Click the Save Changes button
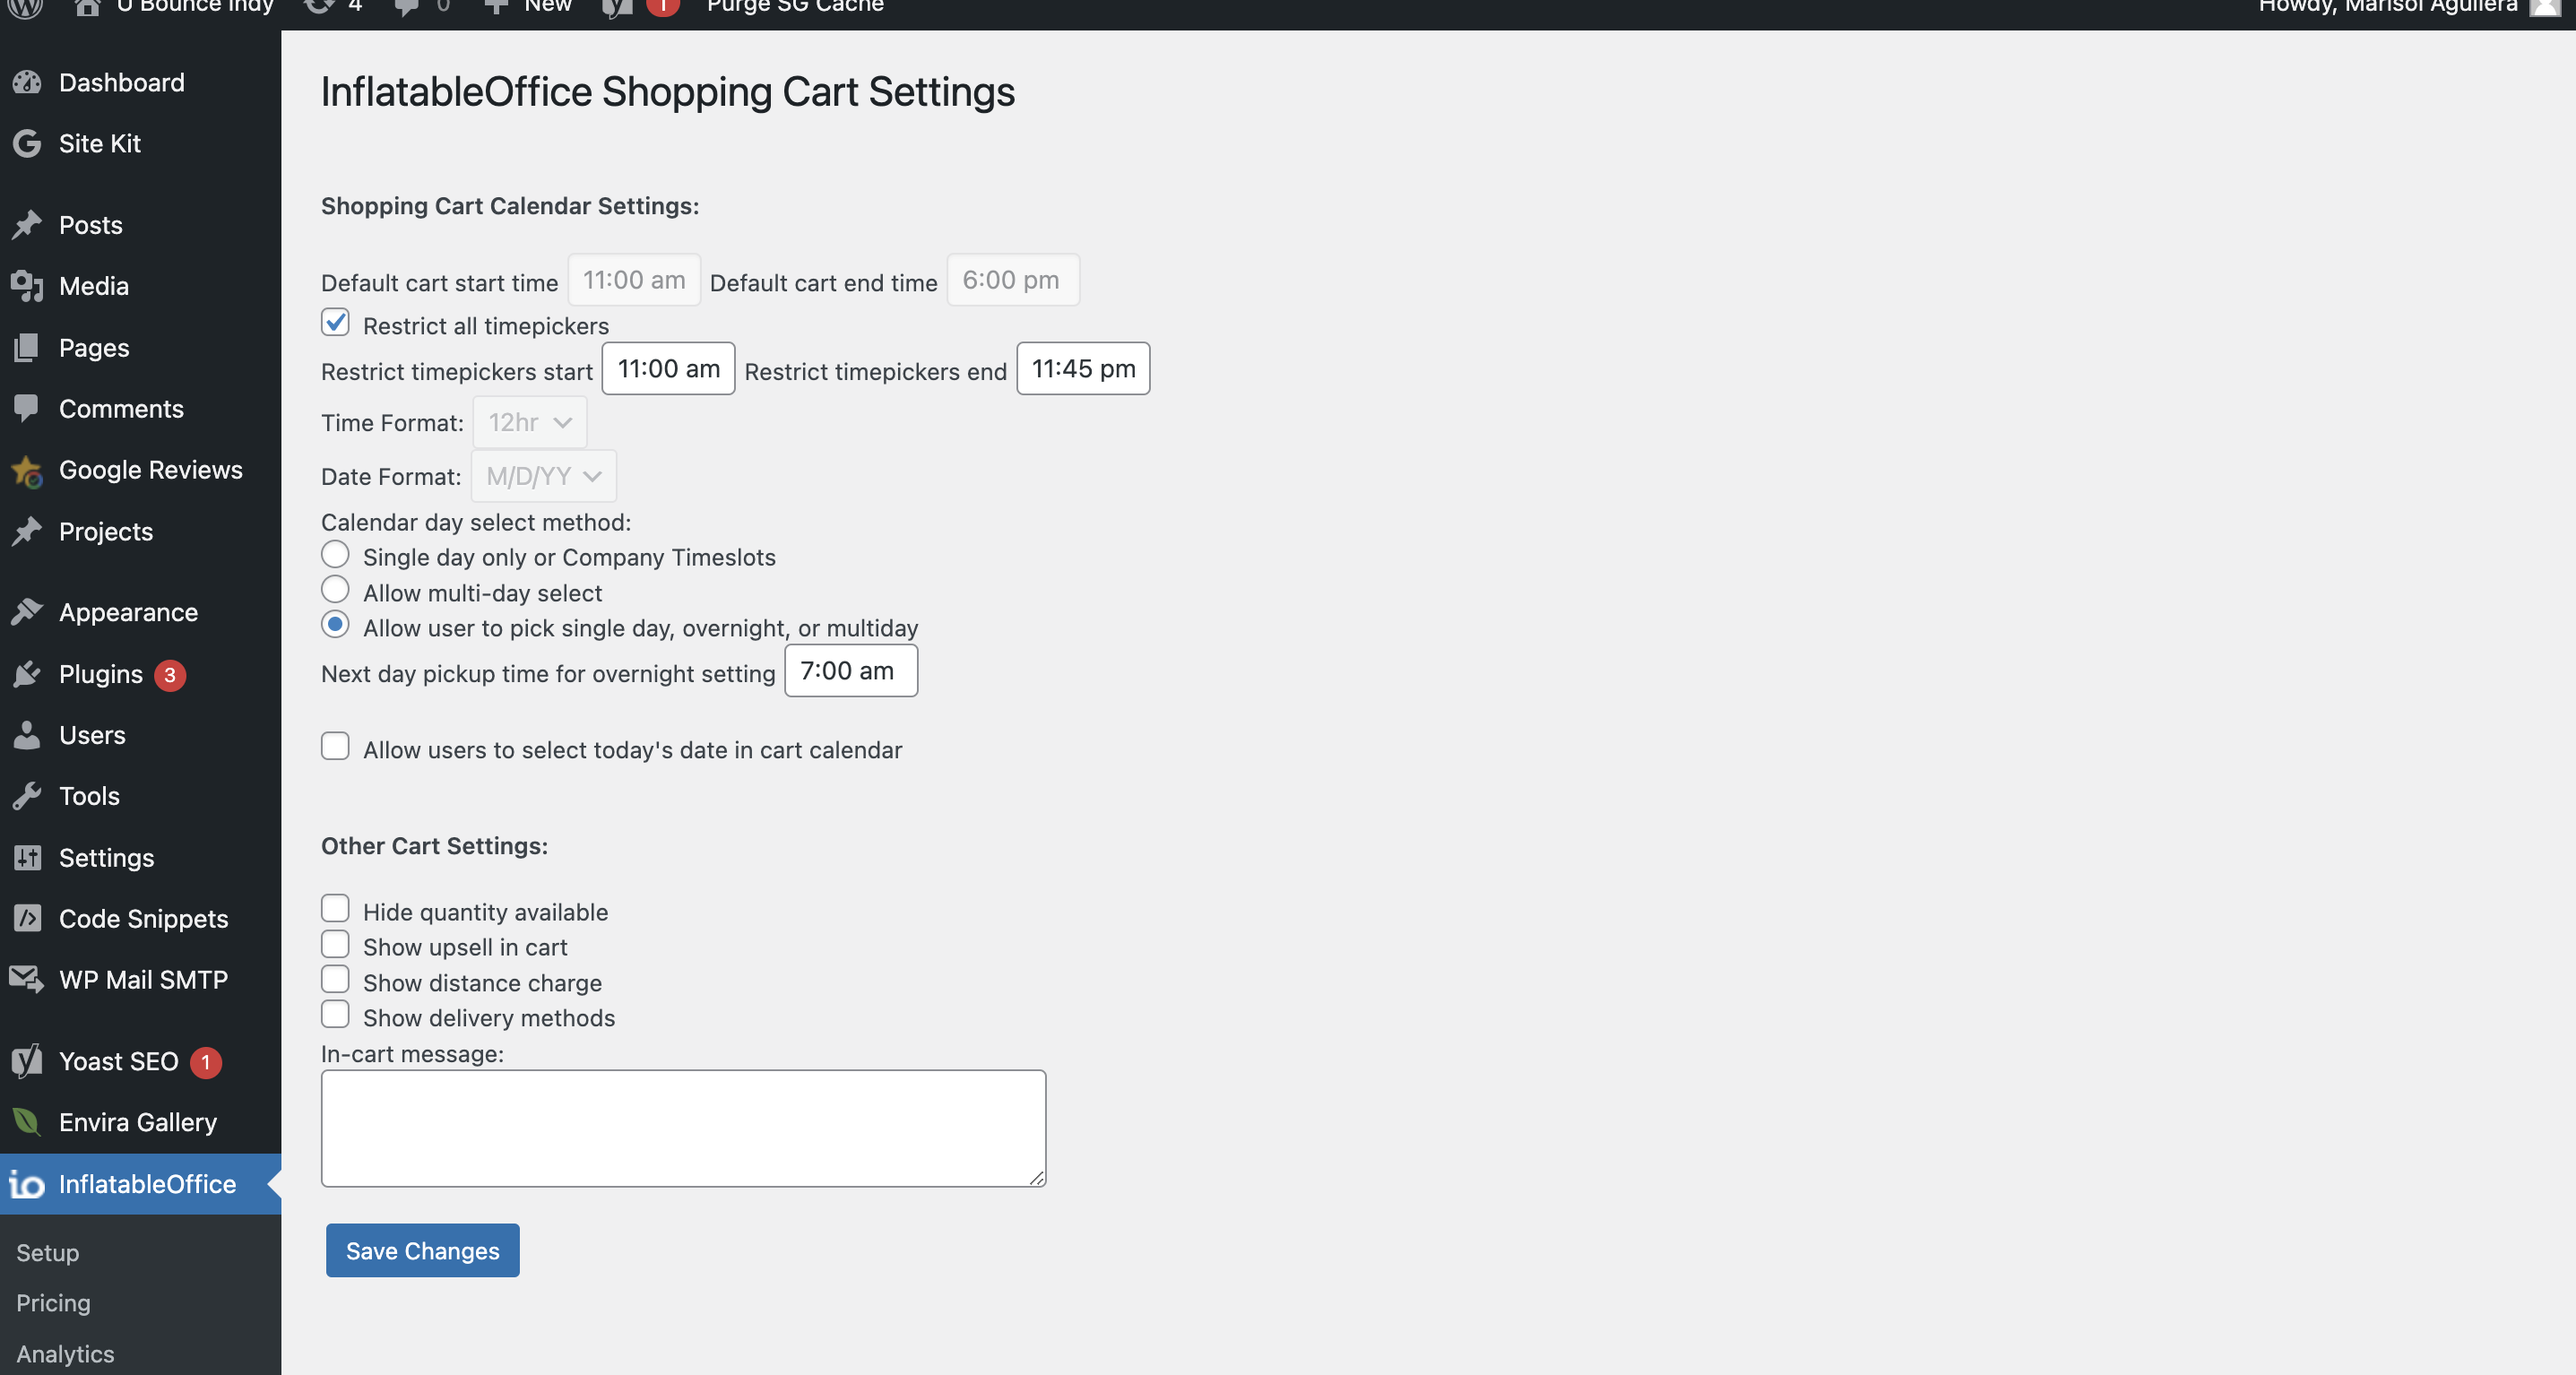The image size is (2576, 1375). click(422, 1250)
